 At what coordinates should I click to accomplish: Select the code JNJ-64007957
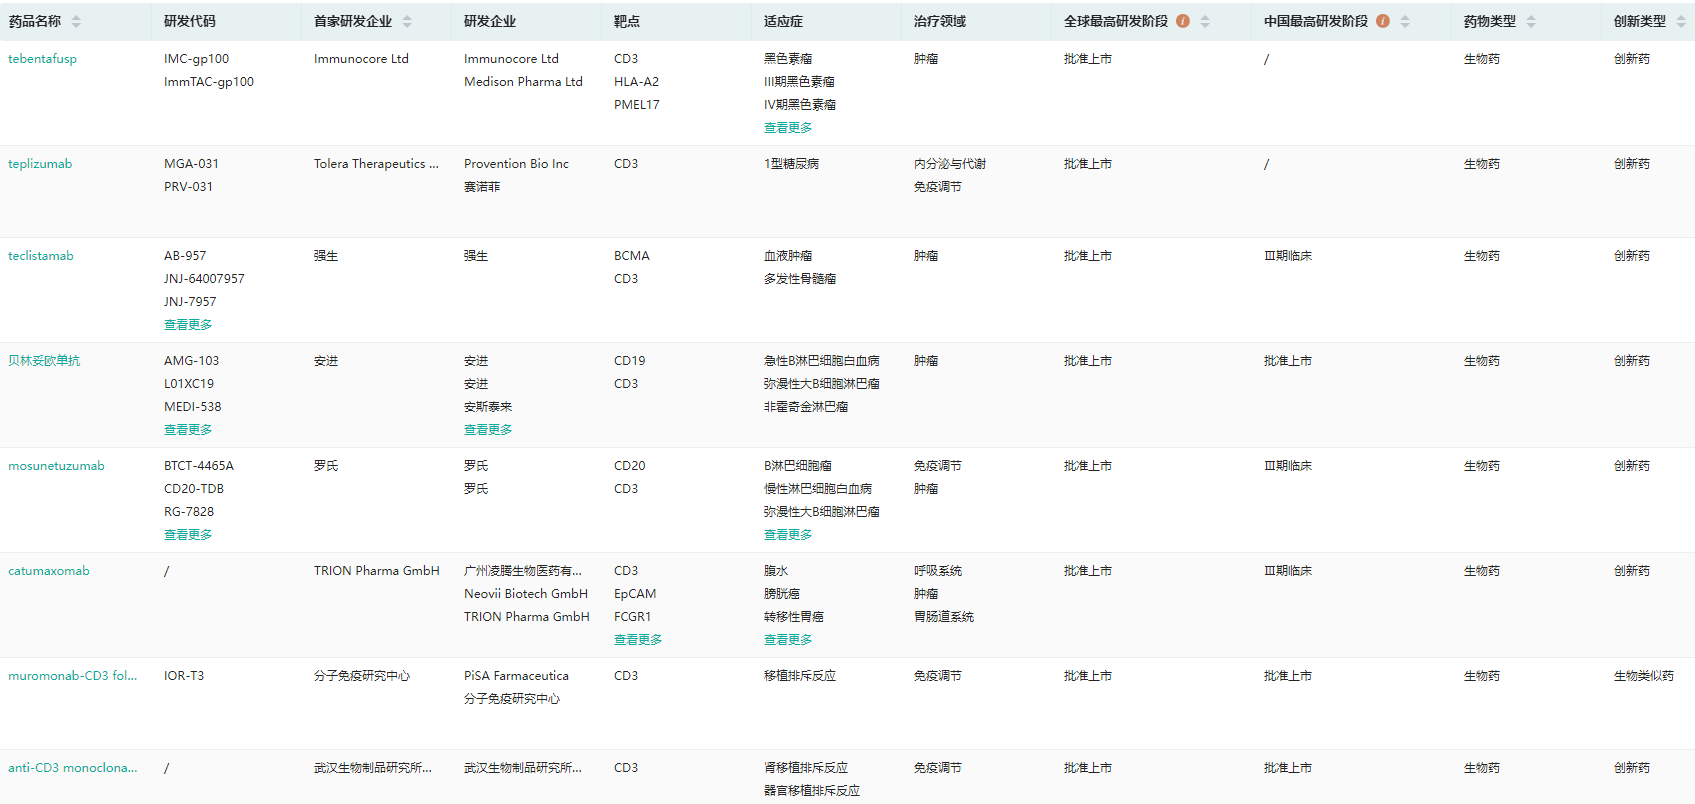(x=204, y=279)
